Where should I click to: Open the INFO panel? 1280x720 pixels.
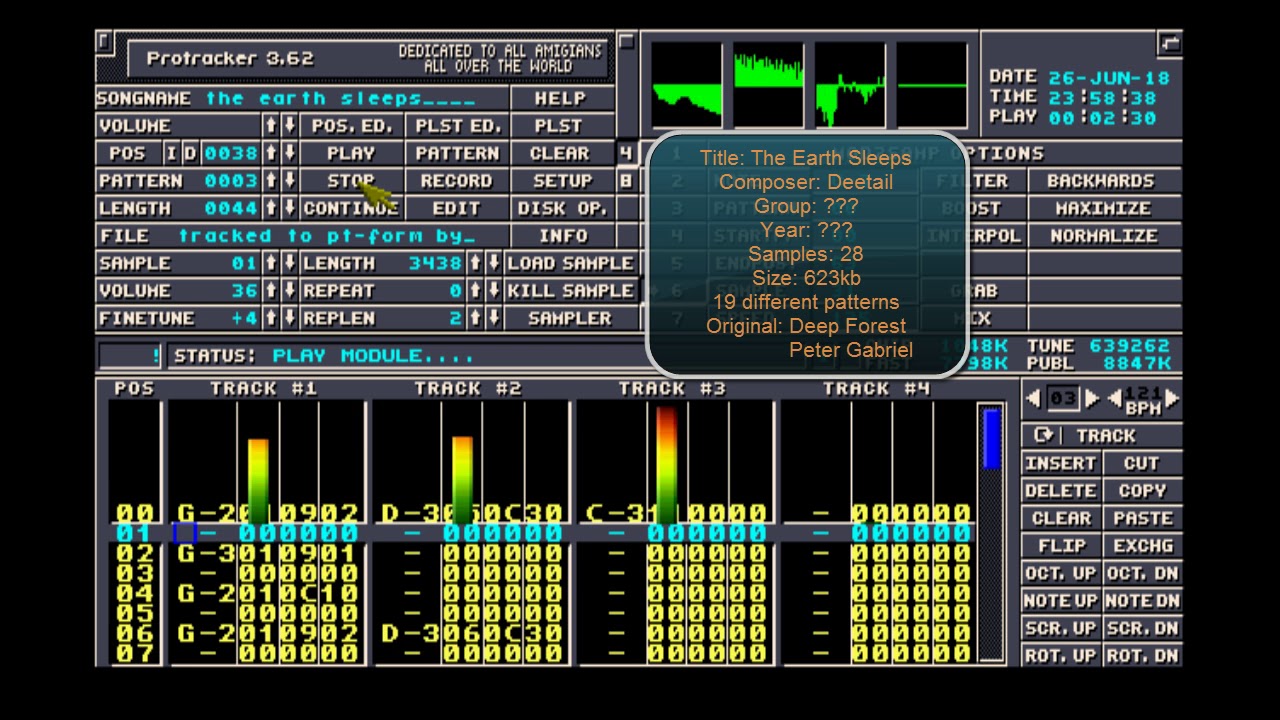tap(560, 236)
